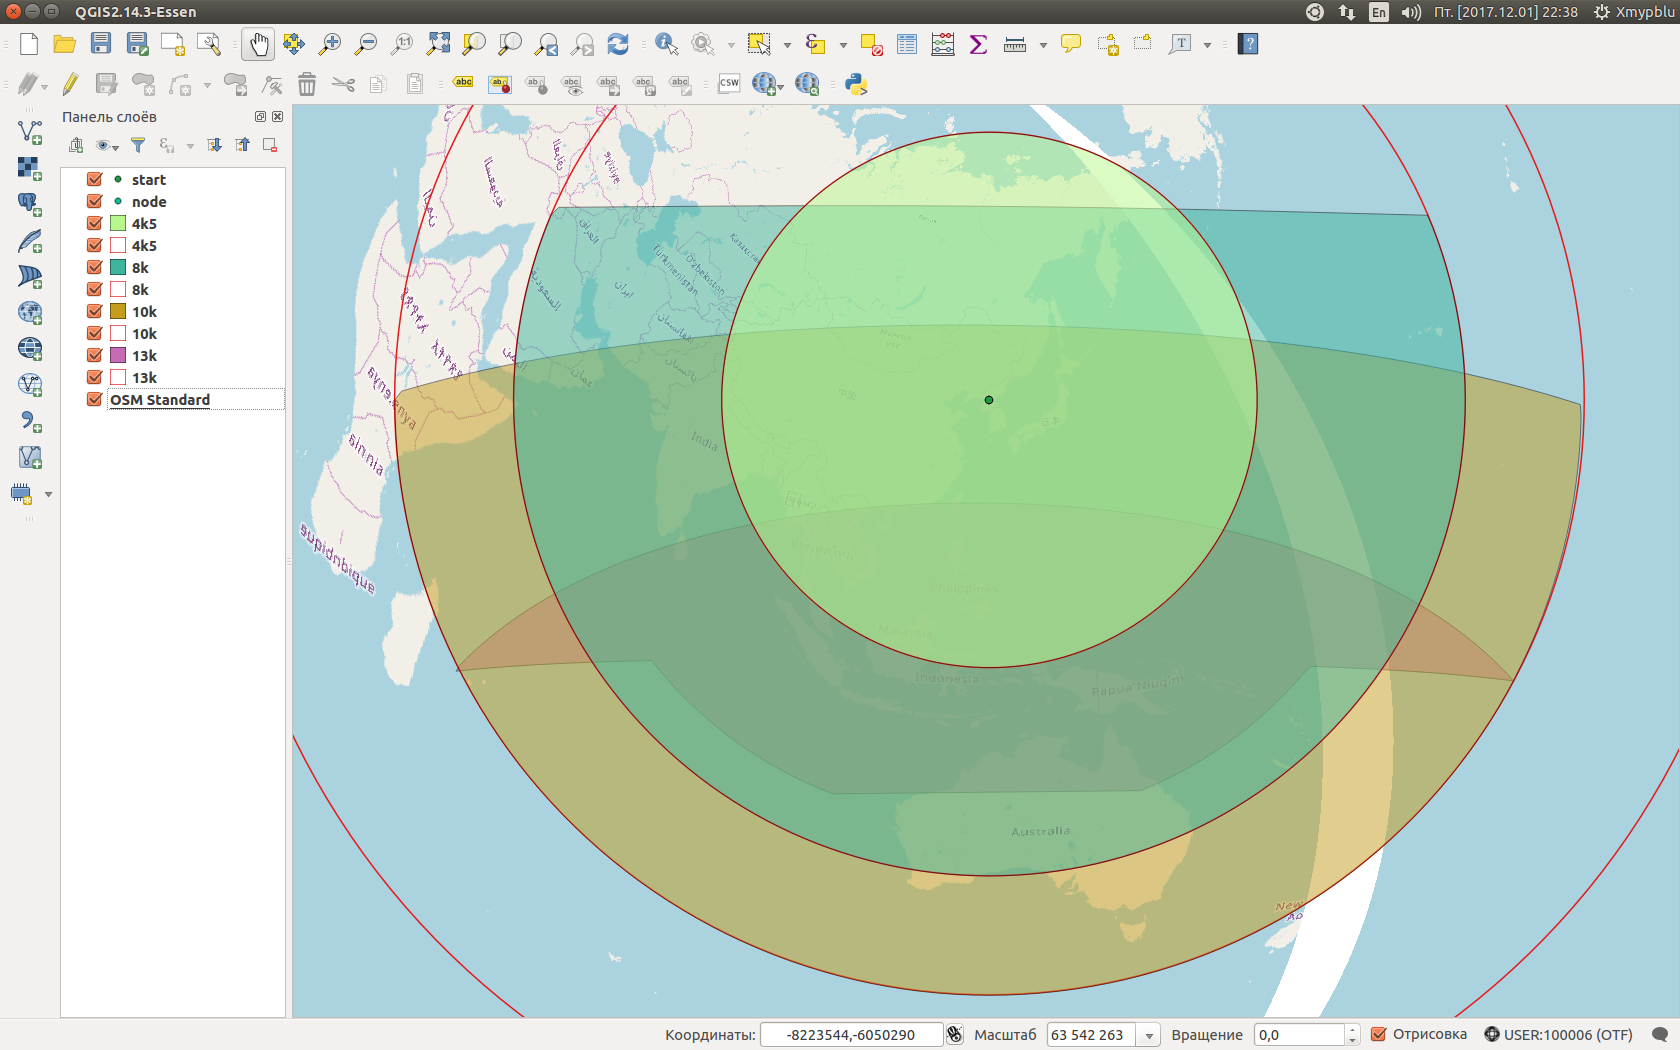Open the Python console

pos(857,85)
